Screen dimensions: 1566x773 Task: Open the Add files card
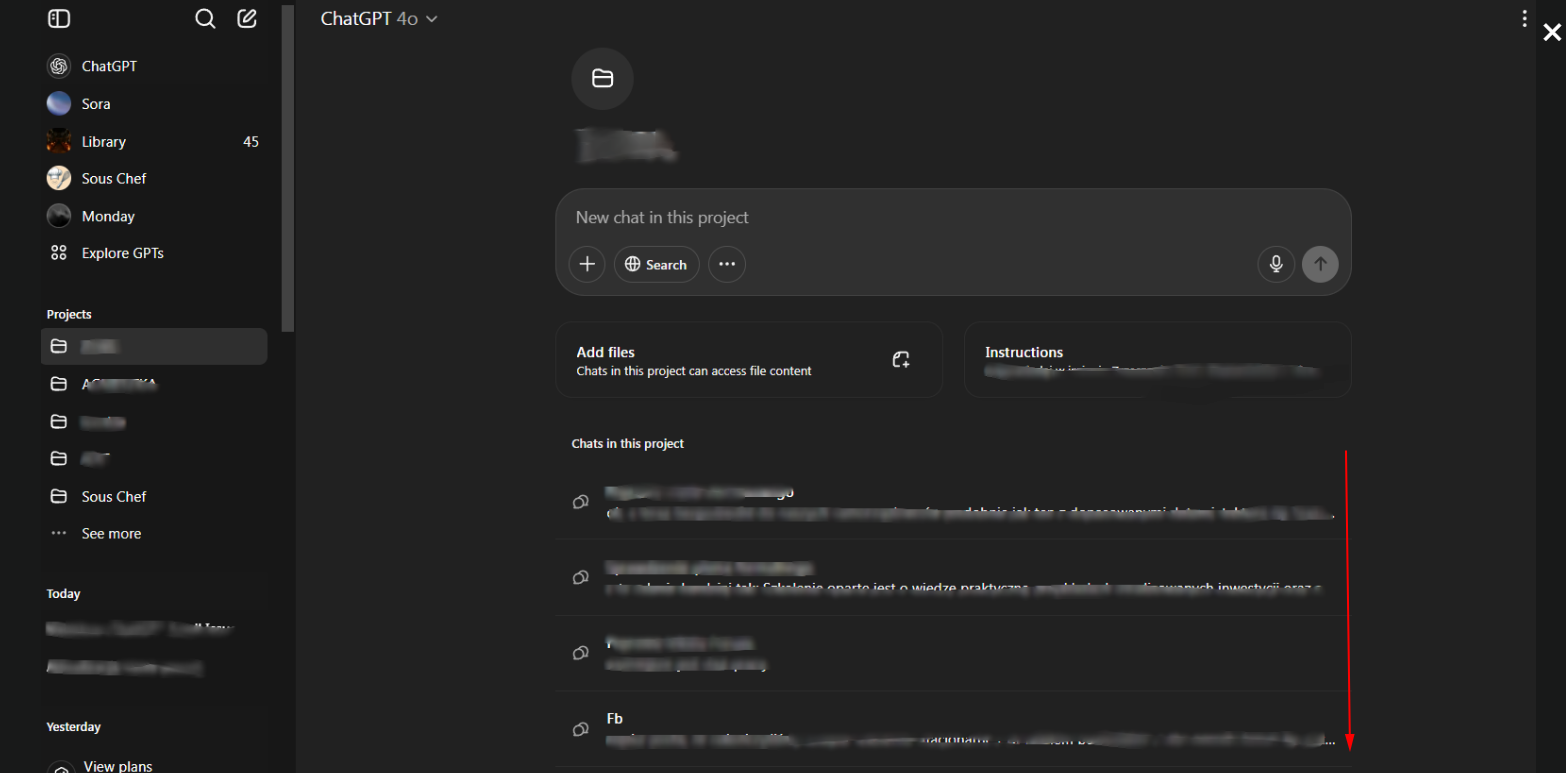coord(749,360)
